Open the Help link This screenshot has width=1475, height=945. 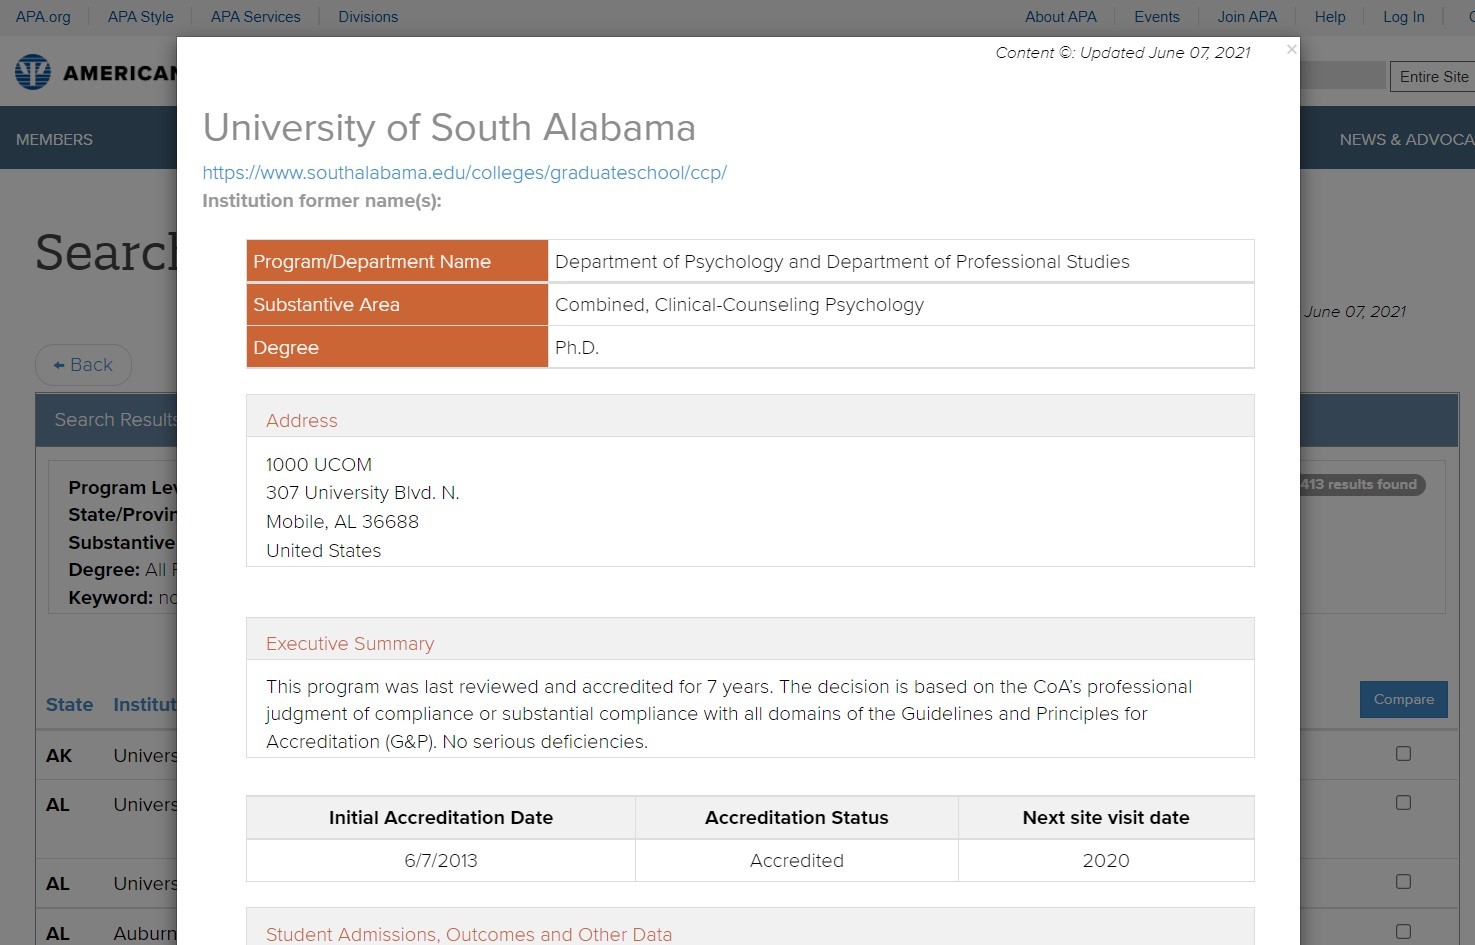1329,17
